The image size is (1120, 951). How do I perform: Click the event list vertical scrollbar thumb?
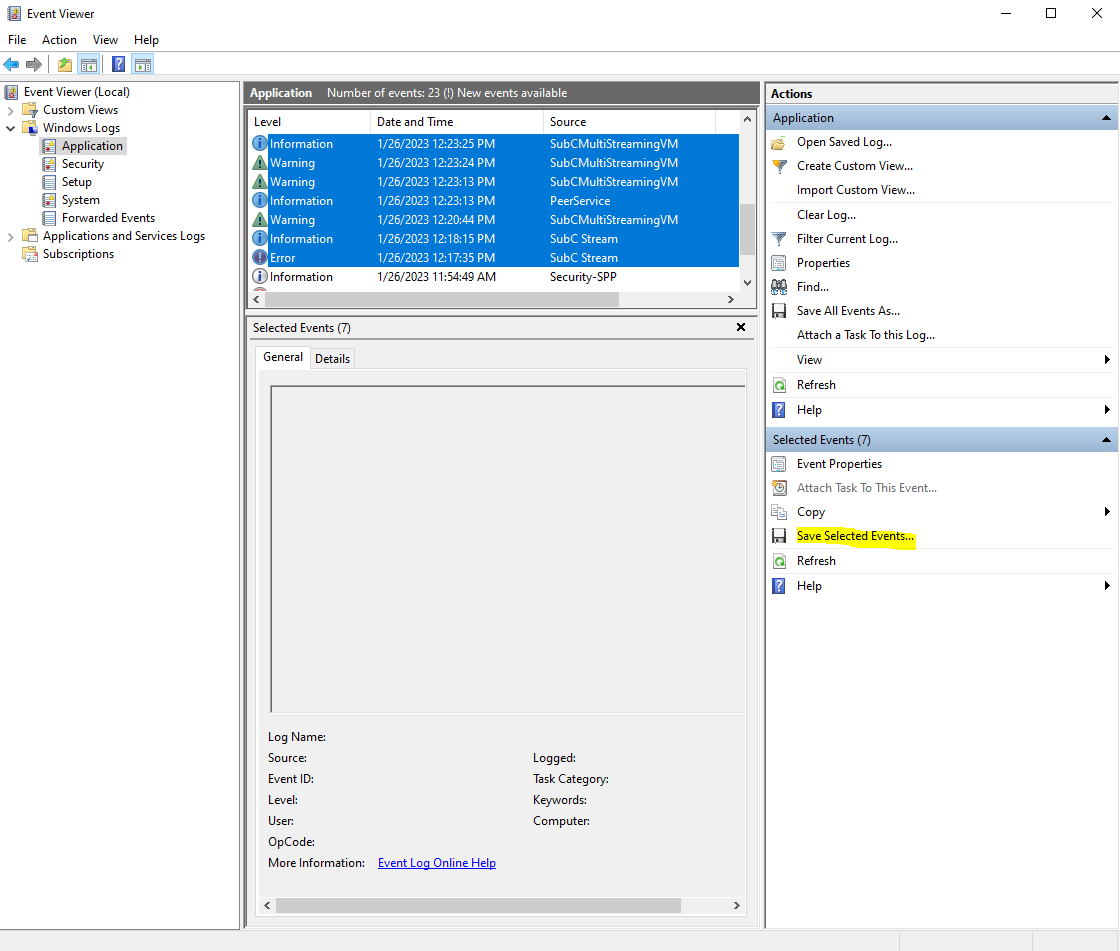746,230
